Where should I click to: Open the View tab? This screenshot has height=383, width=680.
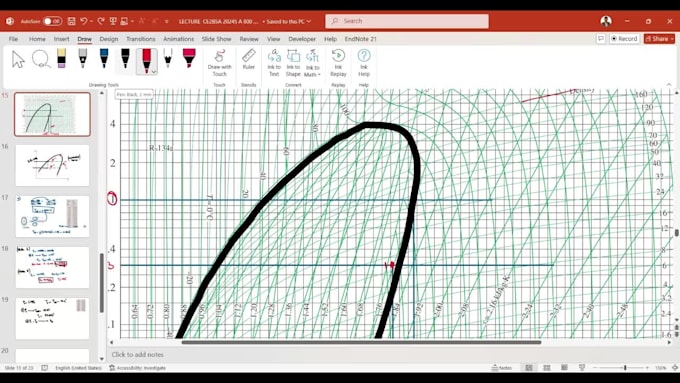tap(273, 39)
